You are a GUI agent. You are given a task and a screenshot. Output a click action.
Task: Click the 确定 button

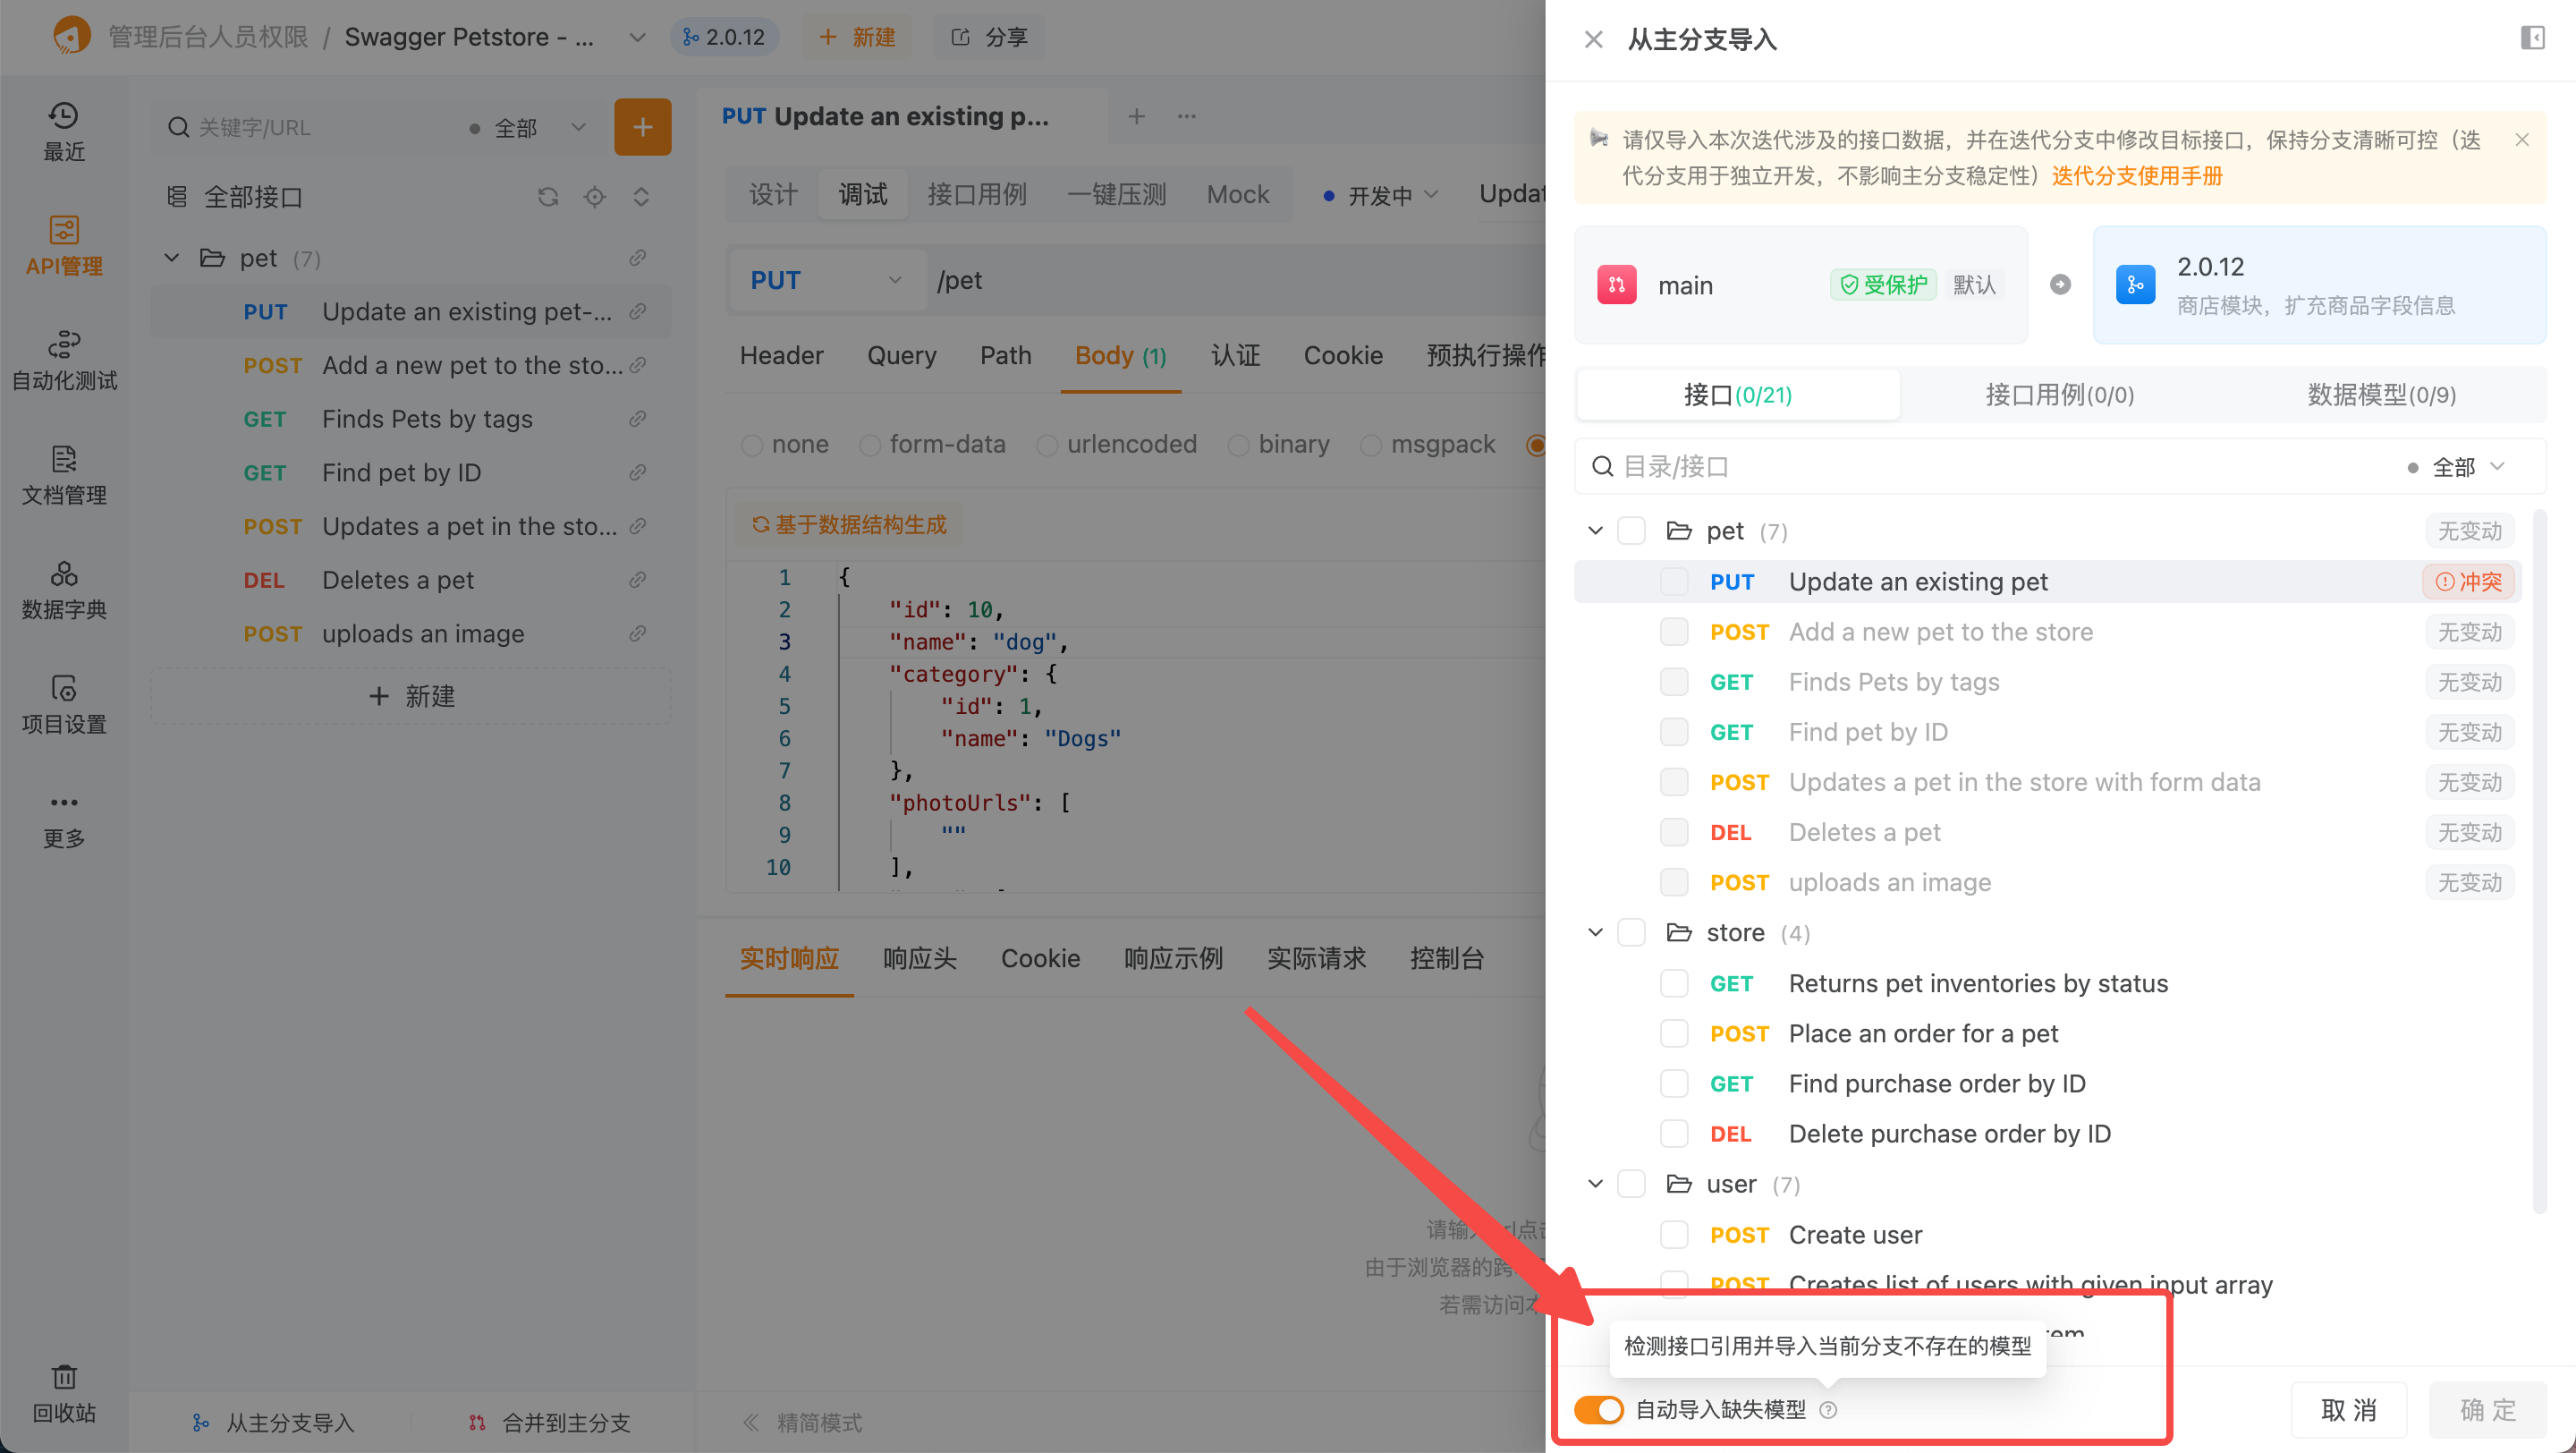pos(2487,1410)
